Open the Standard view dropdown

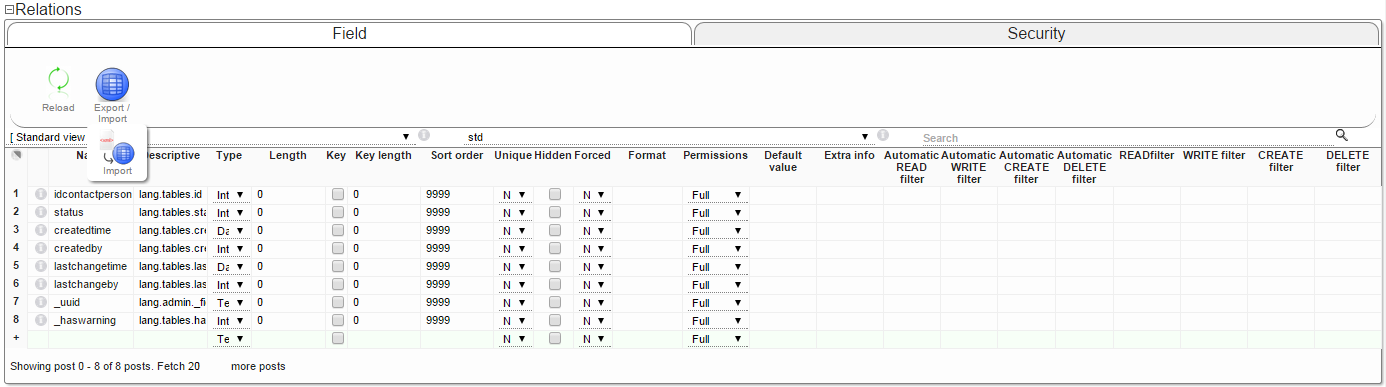pos(211,136)
